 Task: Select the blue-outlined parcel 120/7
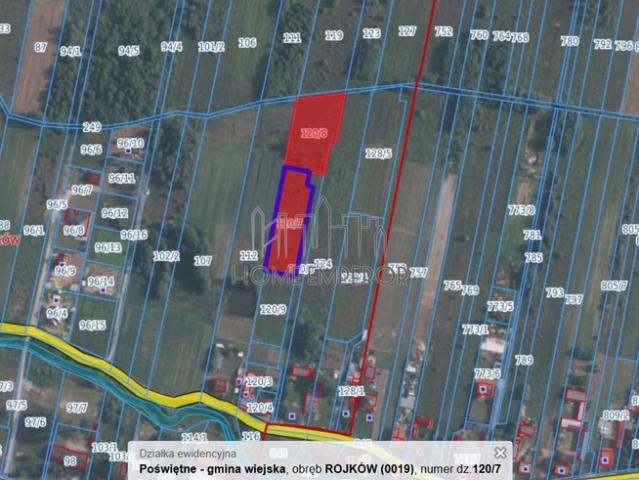(289, 220)
